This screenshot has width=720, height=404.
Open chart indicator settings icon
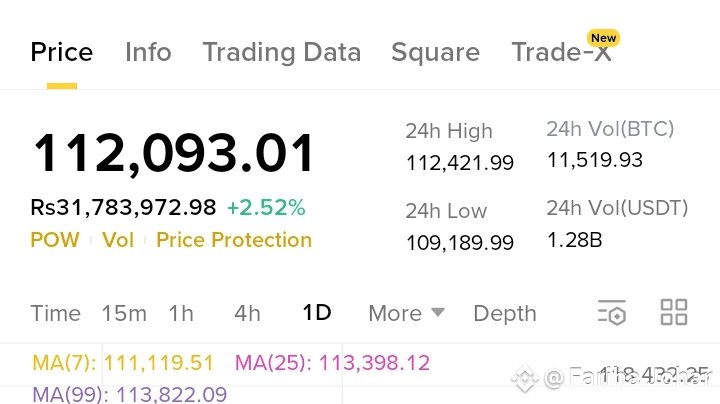pyautogui.click(x=611, y=313)
